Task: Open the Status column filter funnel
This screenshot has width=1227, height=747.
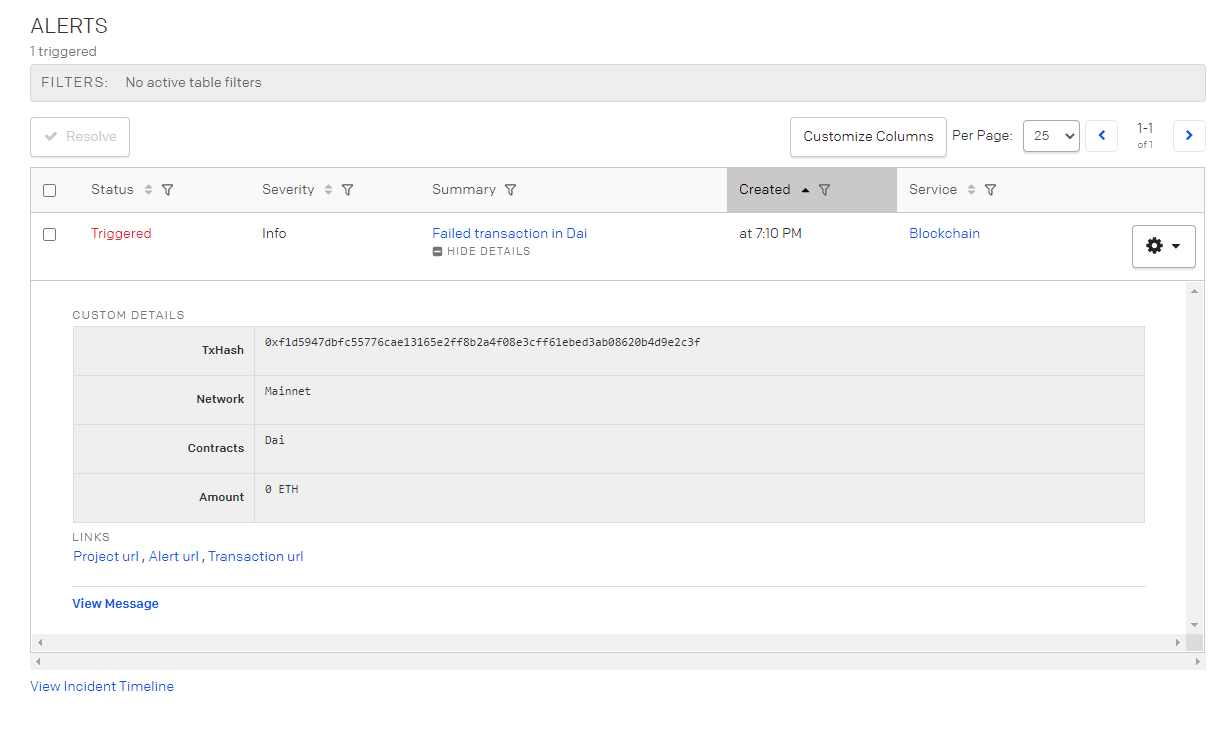Action: coord(168,190)
